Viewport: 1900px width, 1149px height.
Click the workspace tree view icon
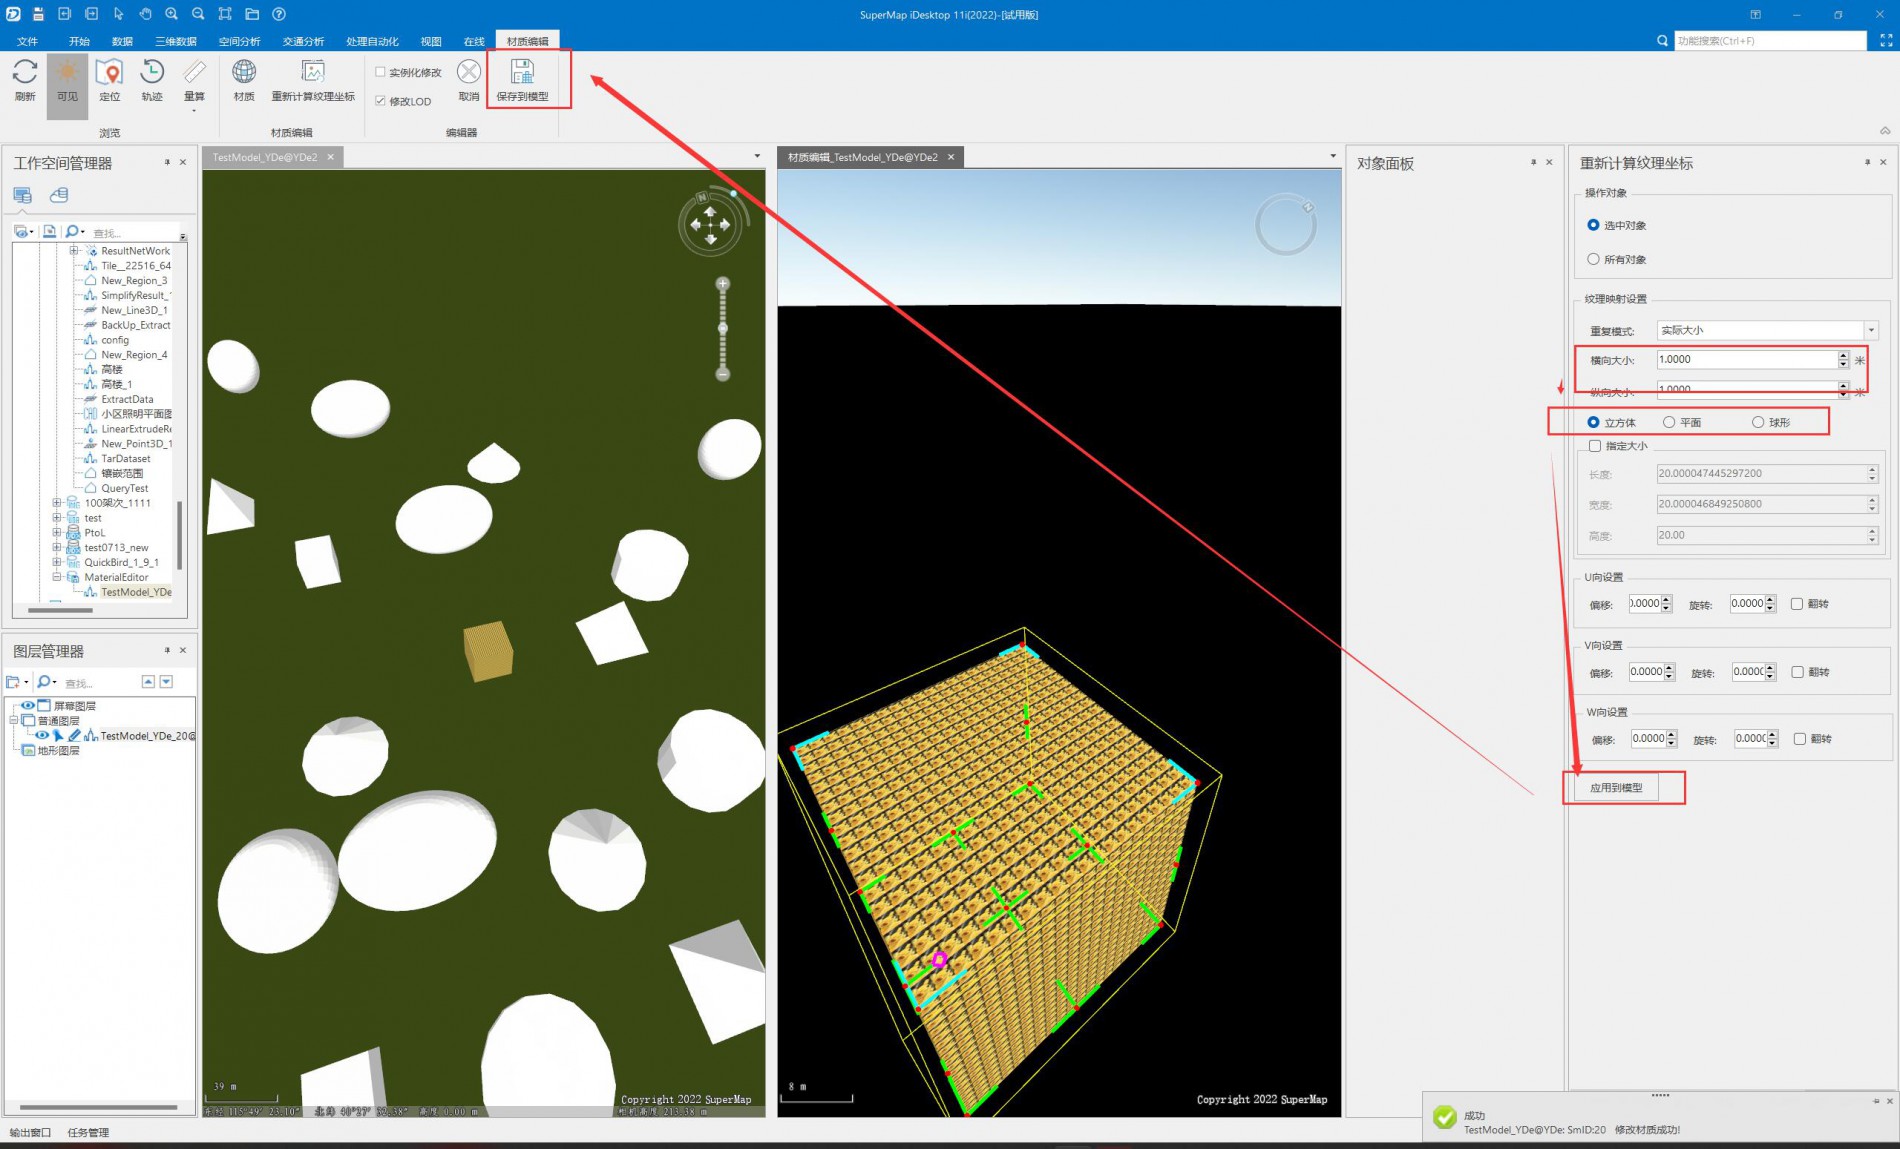click(x=23, y=195)
